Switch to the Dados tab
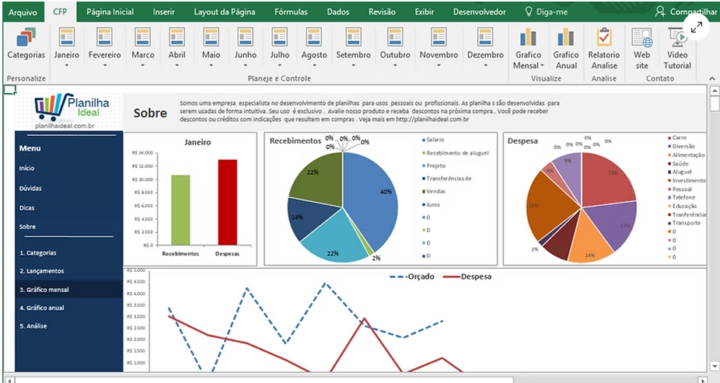The image size is (720, 383). (x=338, y=12)
